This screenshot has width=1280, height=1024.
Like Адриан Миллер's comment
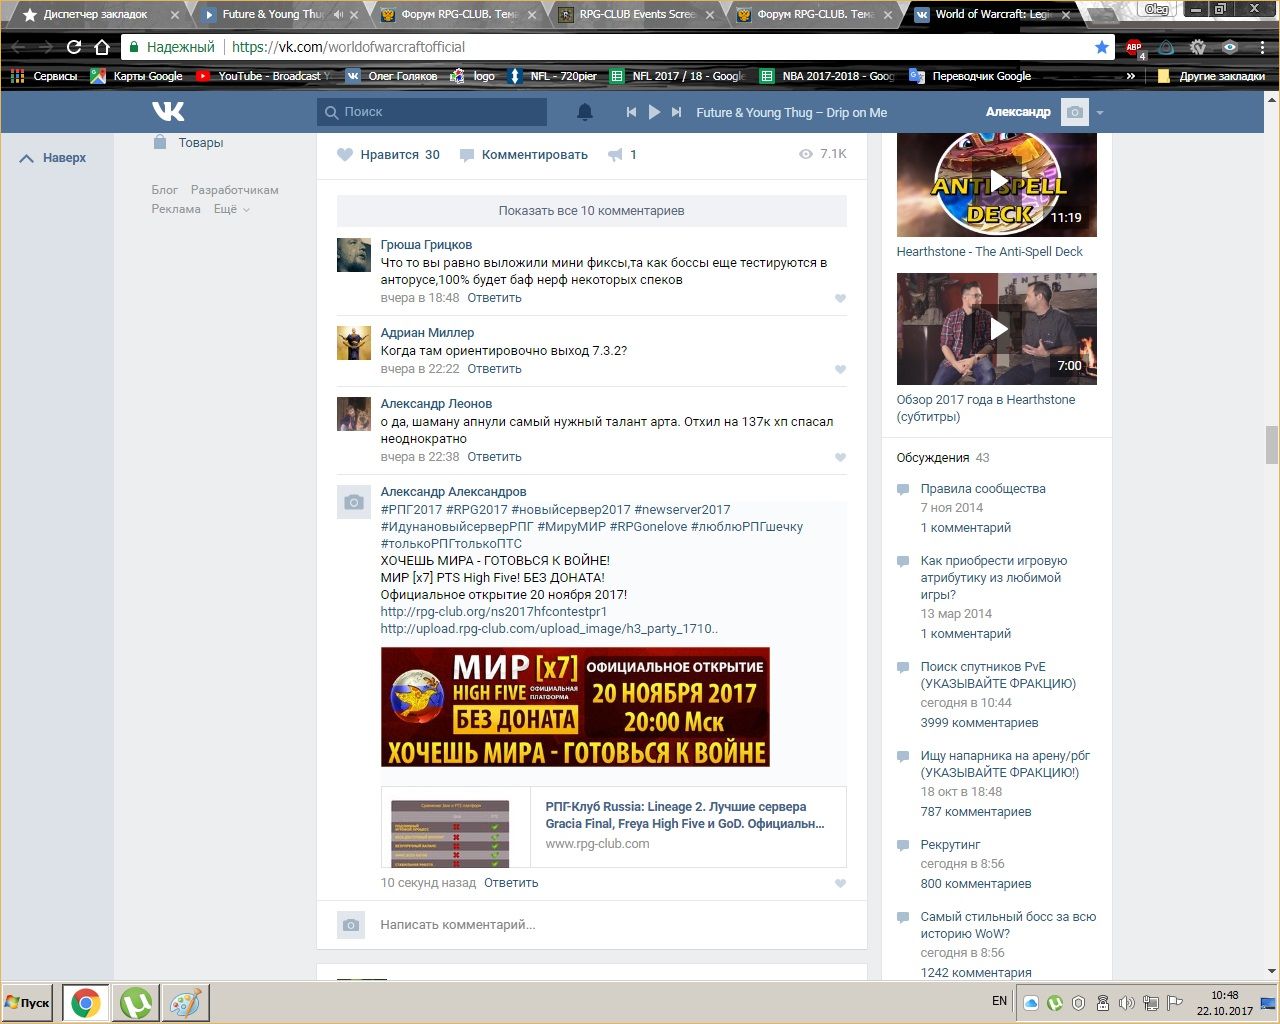(840, 370)
